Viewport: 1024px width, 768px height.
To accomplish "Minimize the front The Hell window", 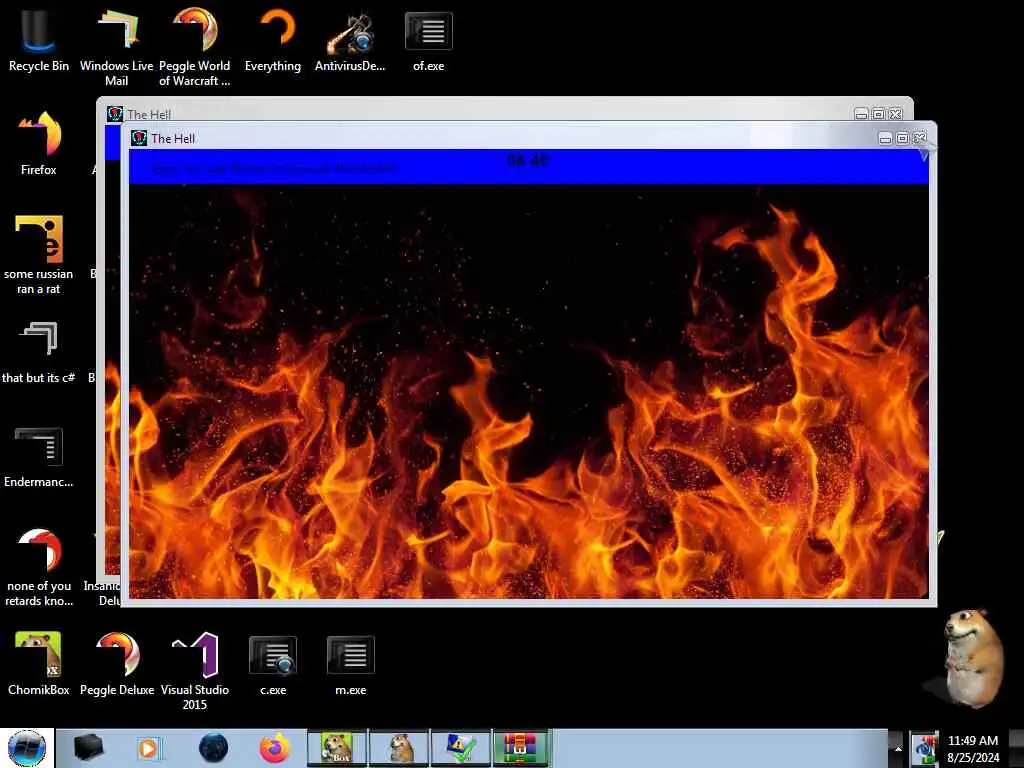I will [885, 138].
